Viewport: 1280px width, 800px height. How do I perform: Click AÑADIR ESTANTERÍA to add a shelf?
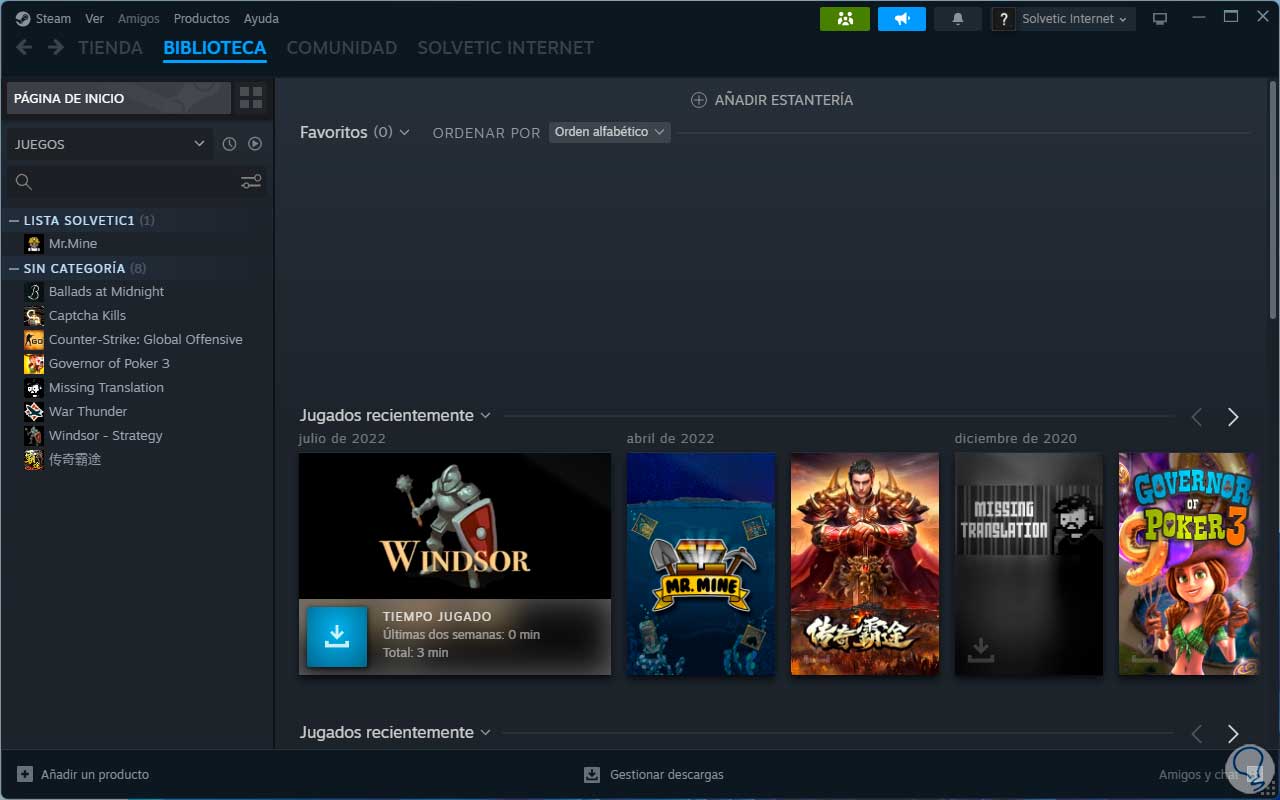[772, 100]
